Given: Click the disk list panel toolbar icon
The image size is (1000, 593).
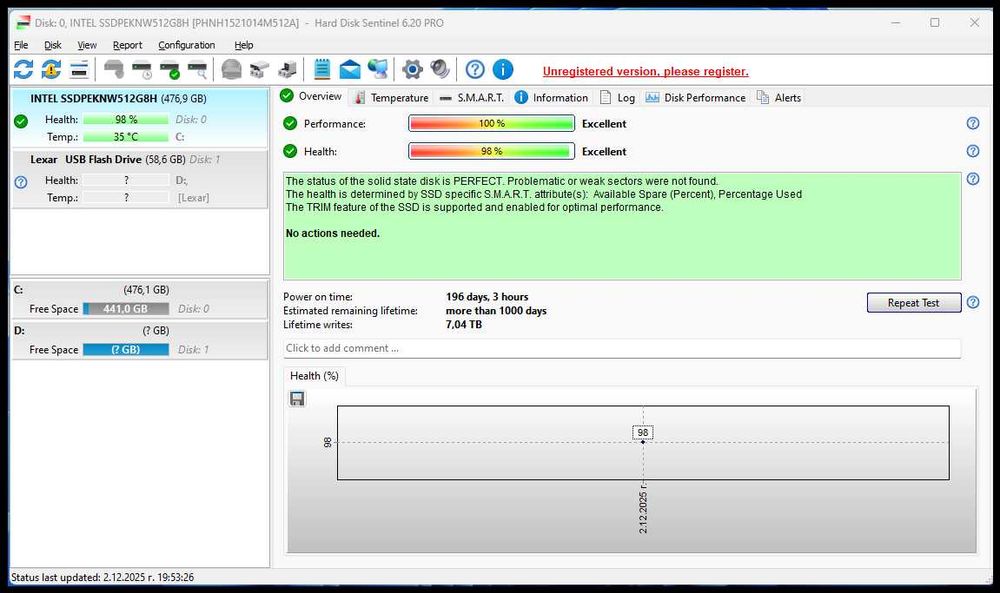Looking at the screenshot, I should click(x=79, y=70).
